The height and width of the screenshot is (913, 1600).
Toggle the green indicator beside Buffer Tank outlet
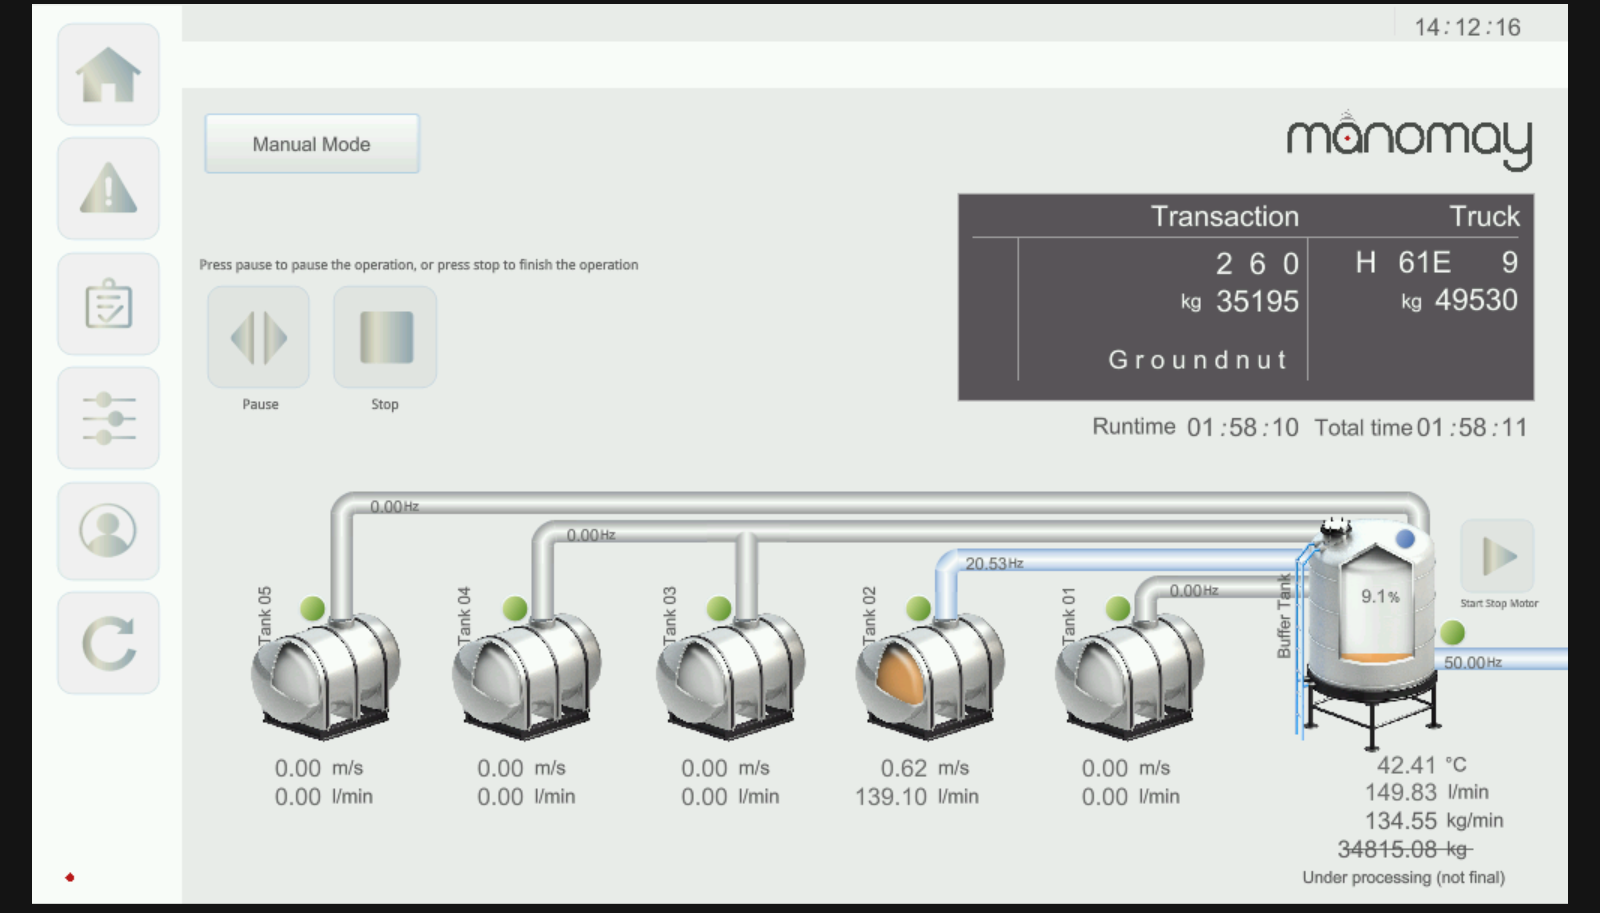coord(1452,632)
